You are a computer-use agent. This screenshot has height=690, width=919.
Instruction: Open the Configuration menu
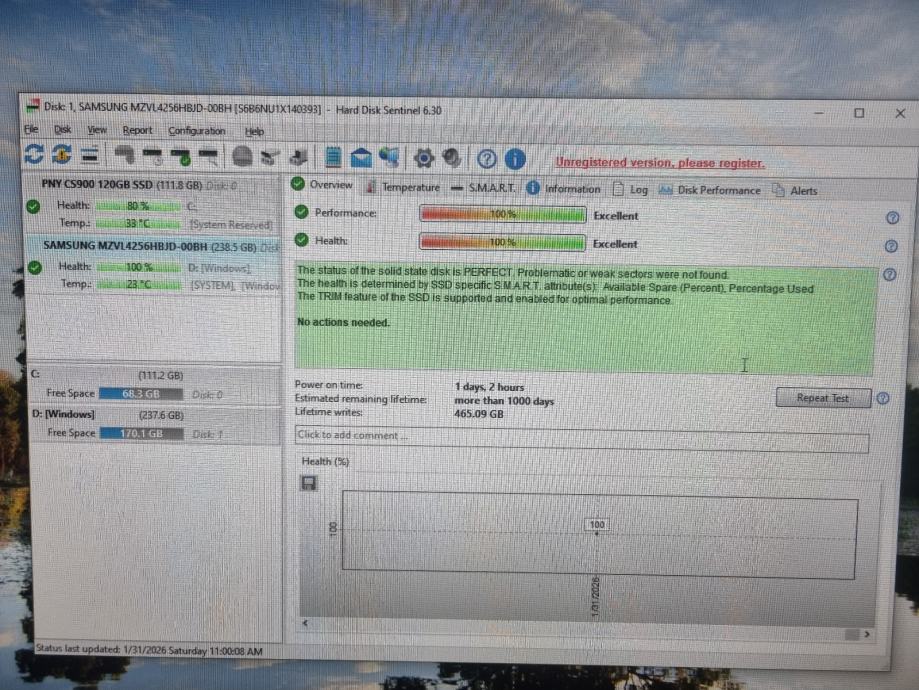tap(196, 131)
